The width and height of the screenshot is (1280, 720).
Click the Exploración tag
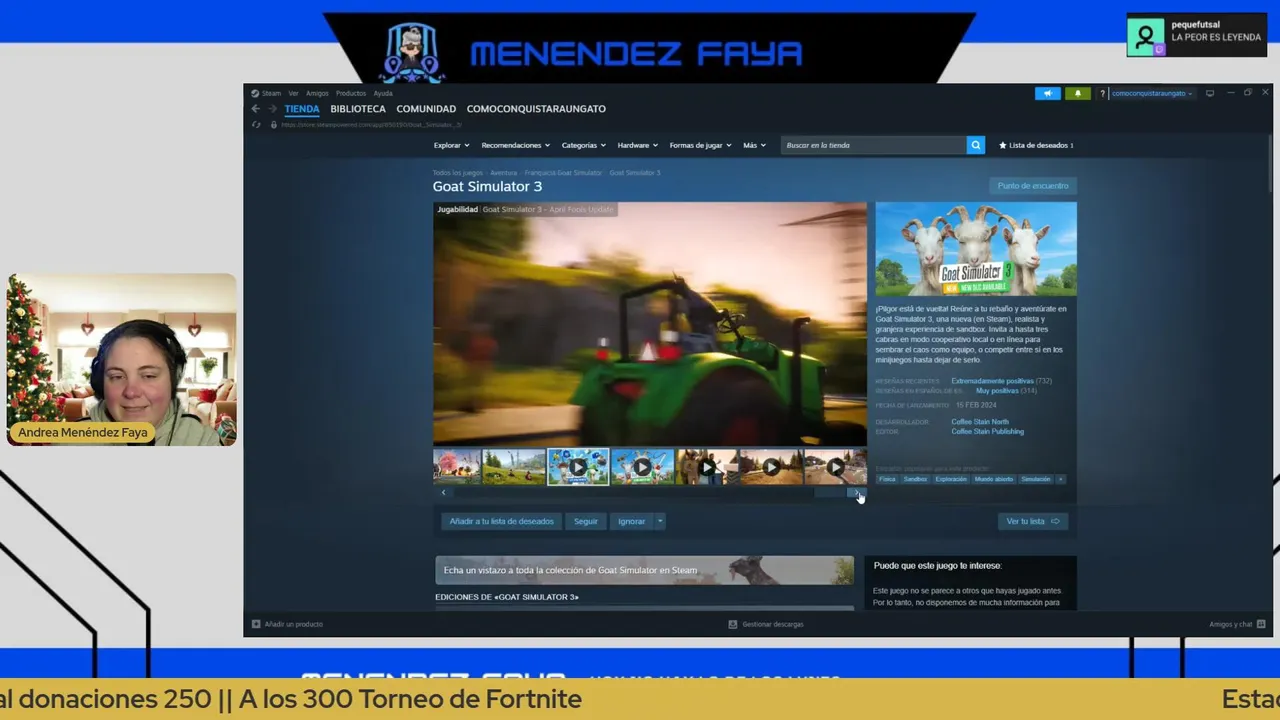(x=951, y=479)
